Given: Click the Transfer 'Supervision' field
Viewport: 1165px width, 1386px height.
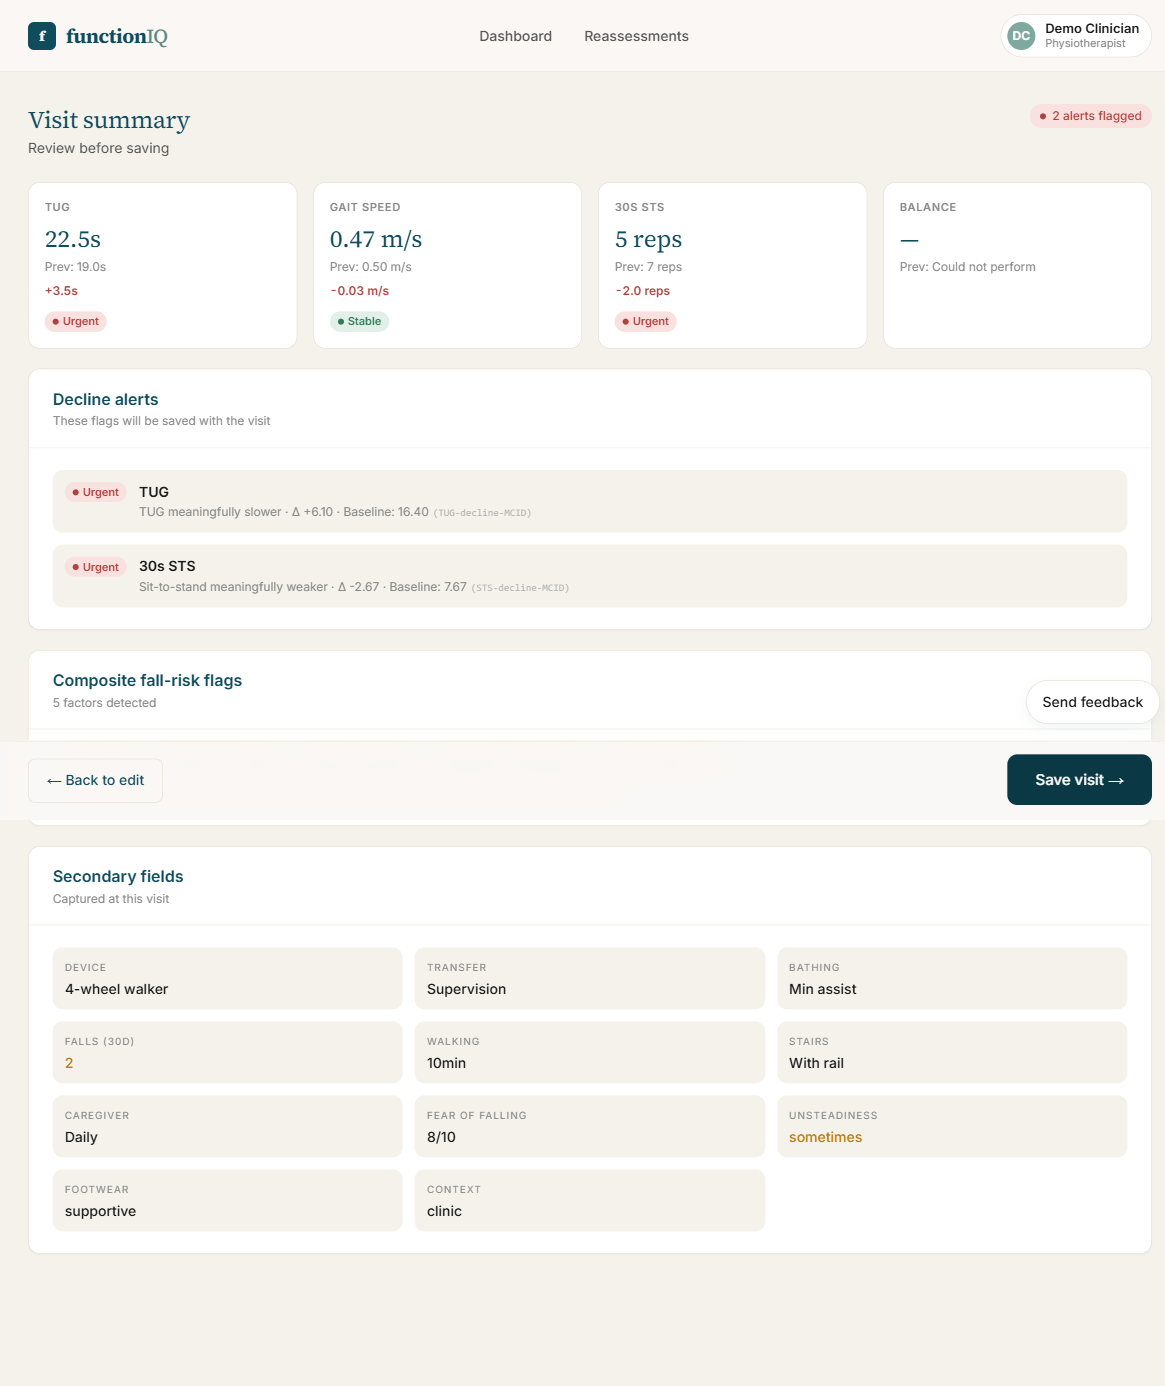Looking at the screenshot, I should (x=589, y=978).
